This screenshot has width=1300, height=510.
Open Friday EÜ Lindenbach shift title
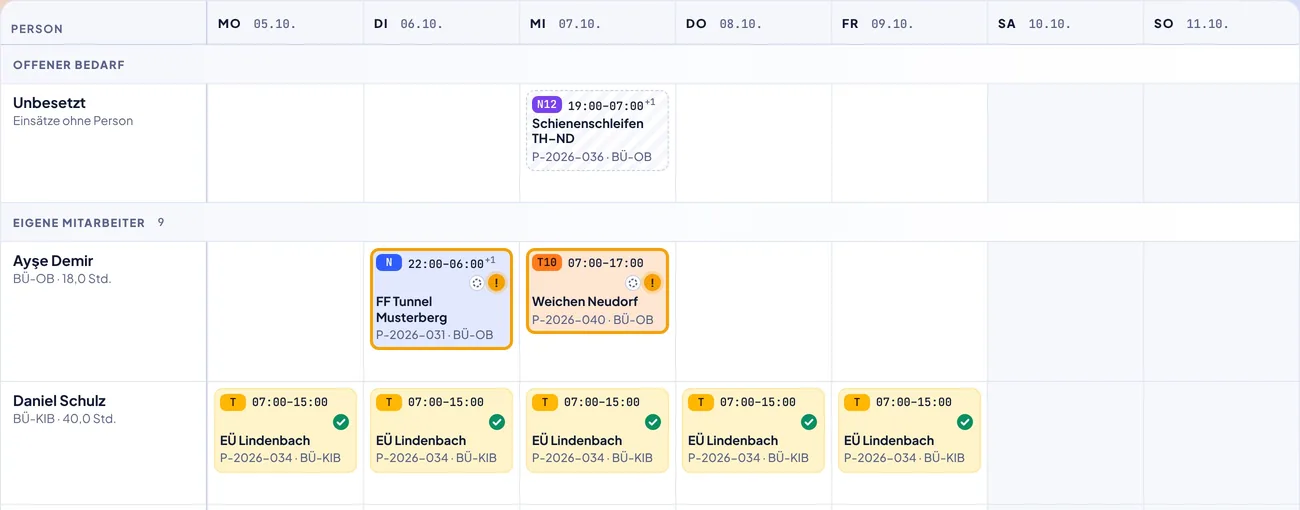coord(889,440)
